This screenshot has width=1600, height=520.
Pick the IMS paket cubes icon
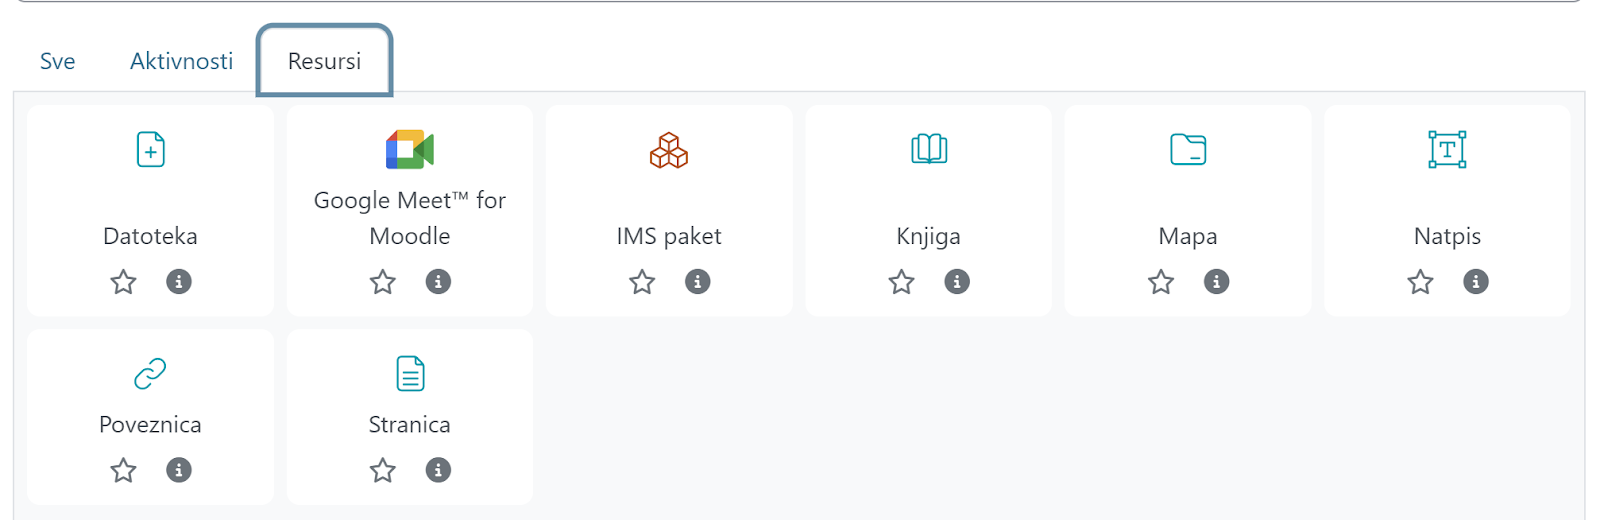tap(669, 150)
